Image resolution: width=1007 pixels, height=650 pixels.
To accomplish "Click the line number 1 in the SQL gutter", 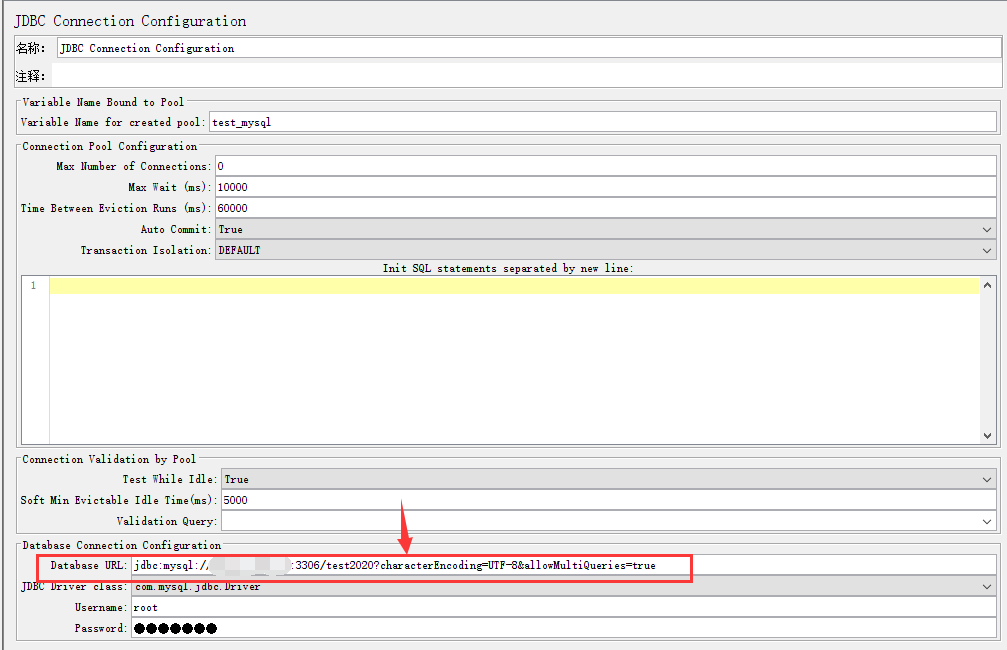I will [x=34, y=286].
